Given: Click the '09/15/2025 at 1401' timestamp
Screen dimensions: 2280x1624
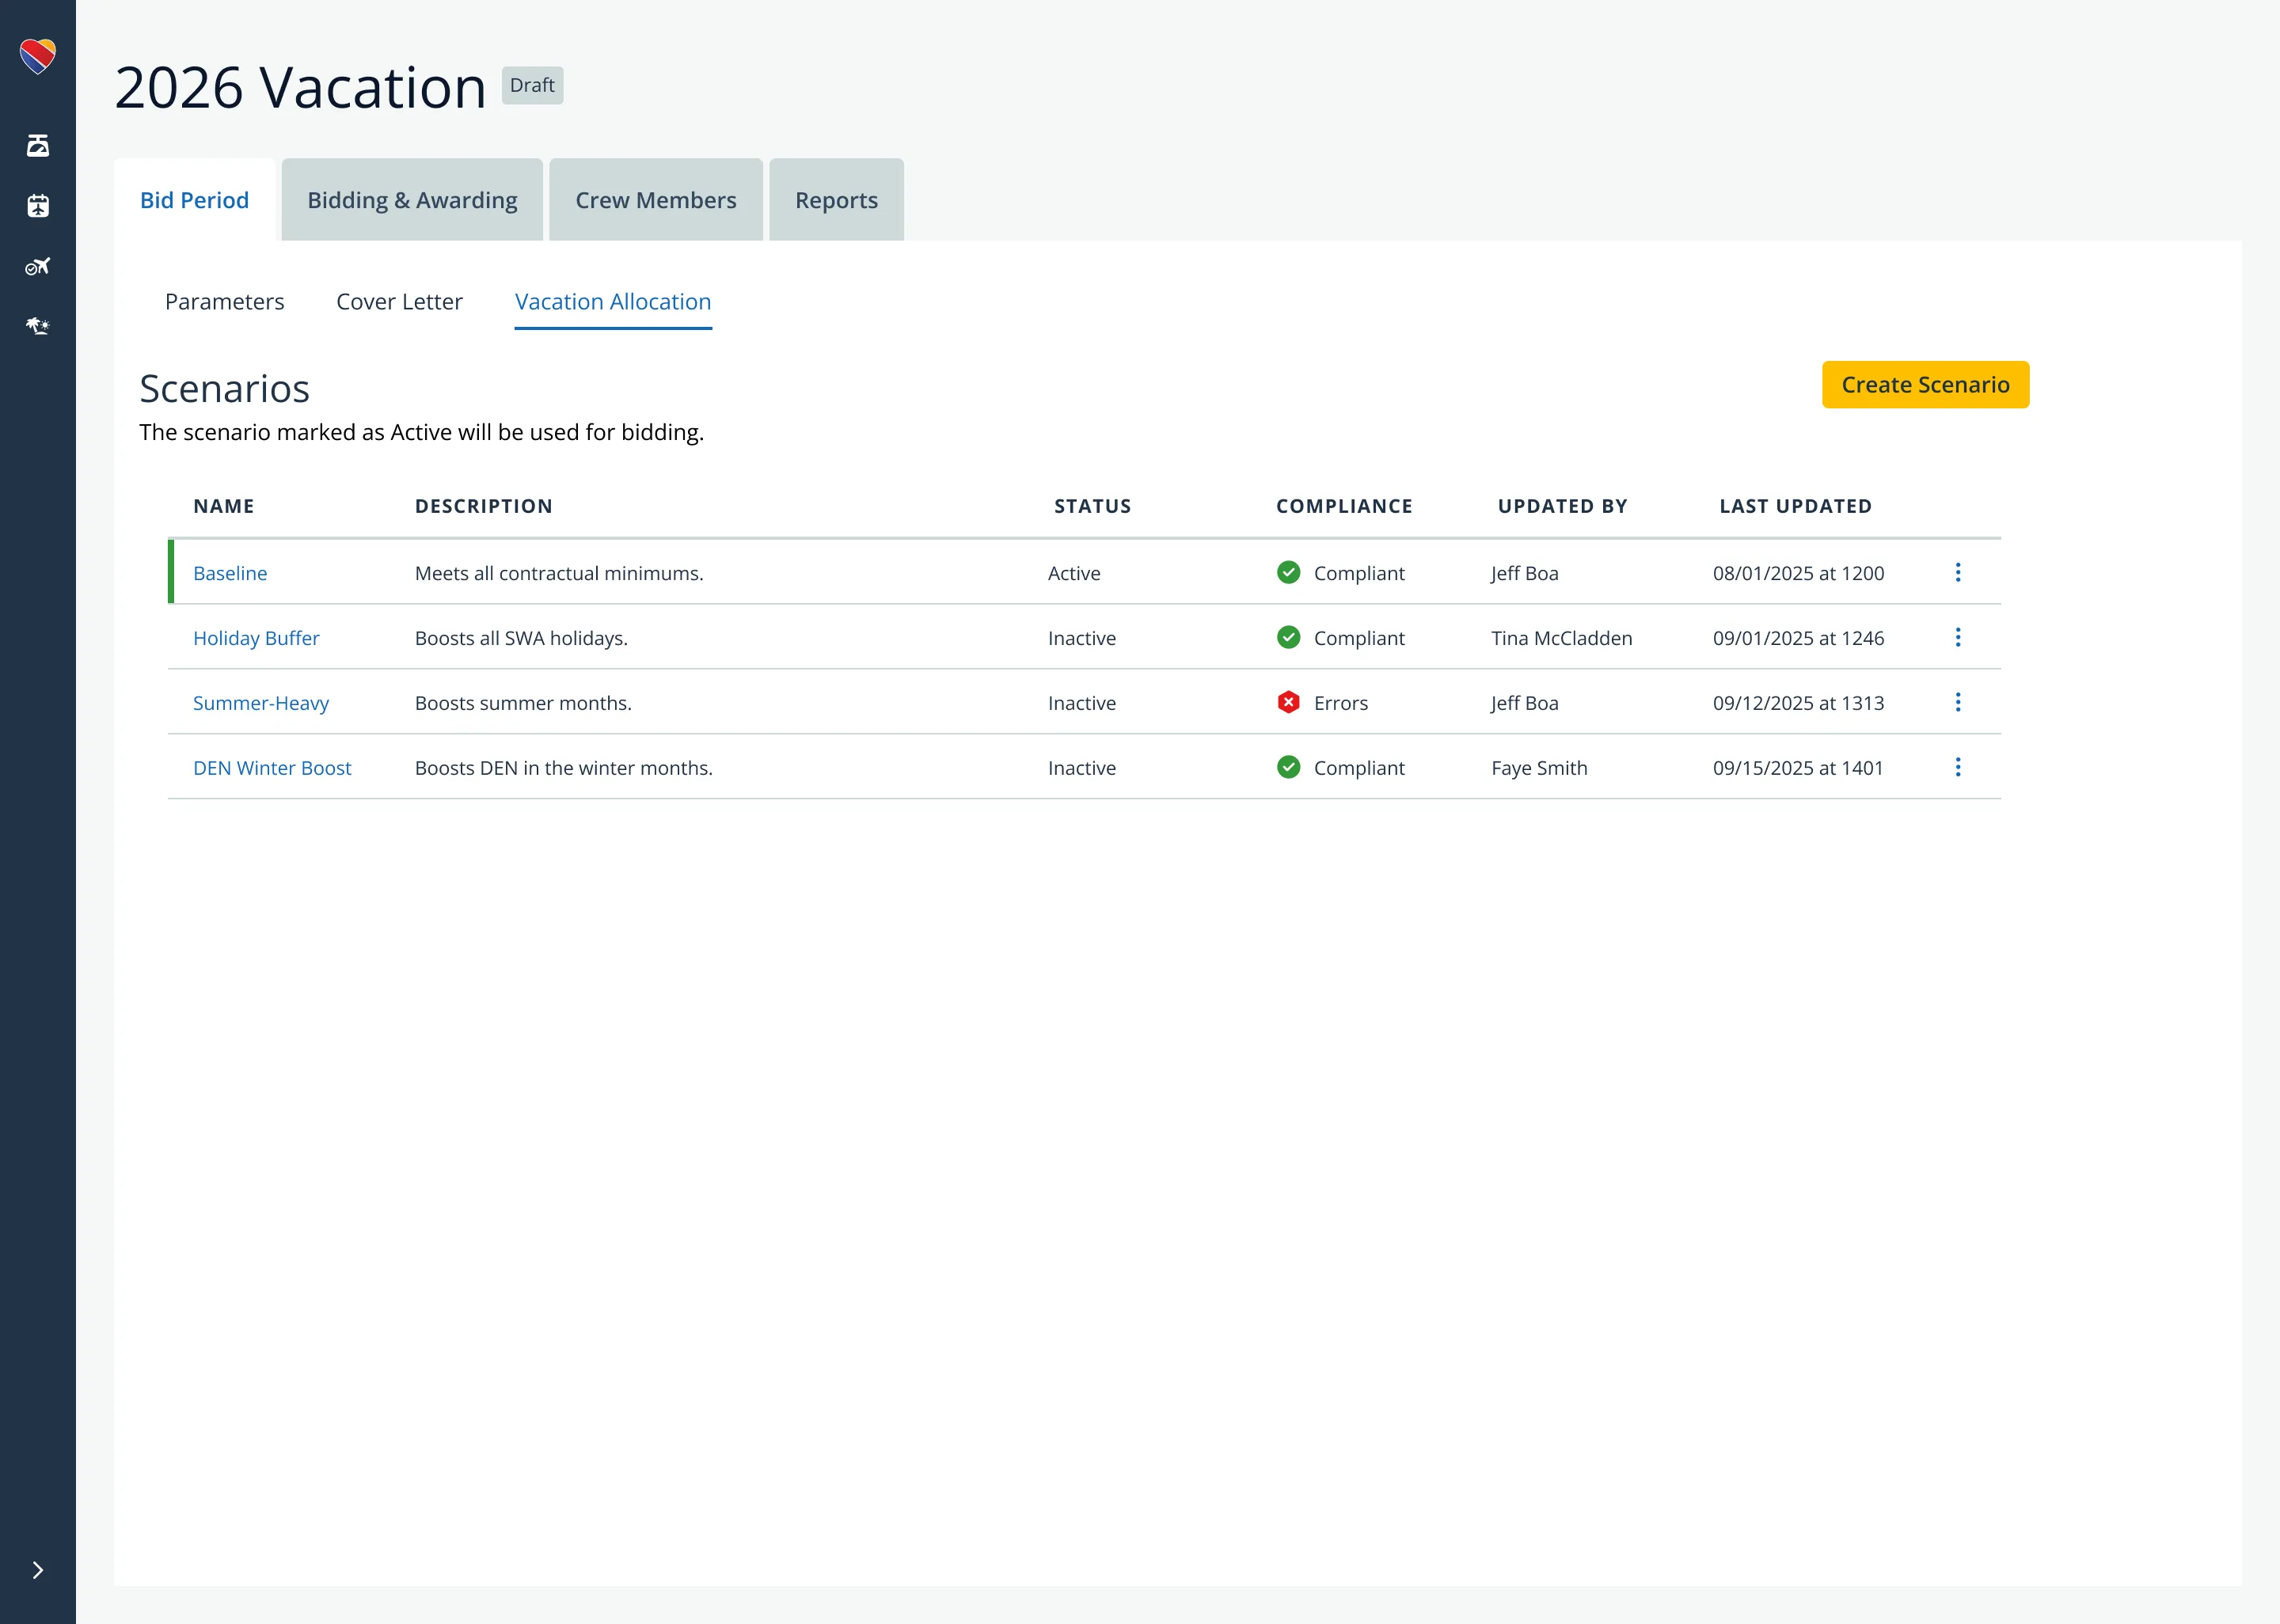Looking at the screenshot, I should click(1798, 768).
